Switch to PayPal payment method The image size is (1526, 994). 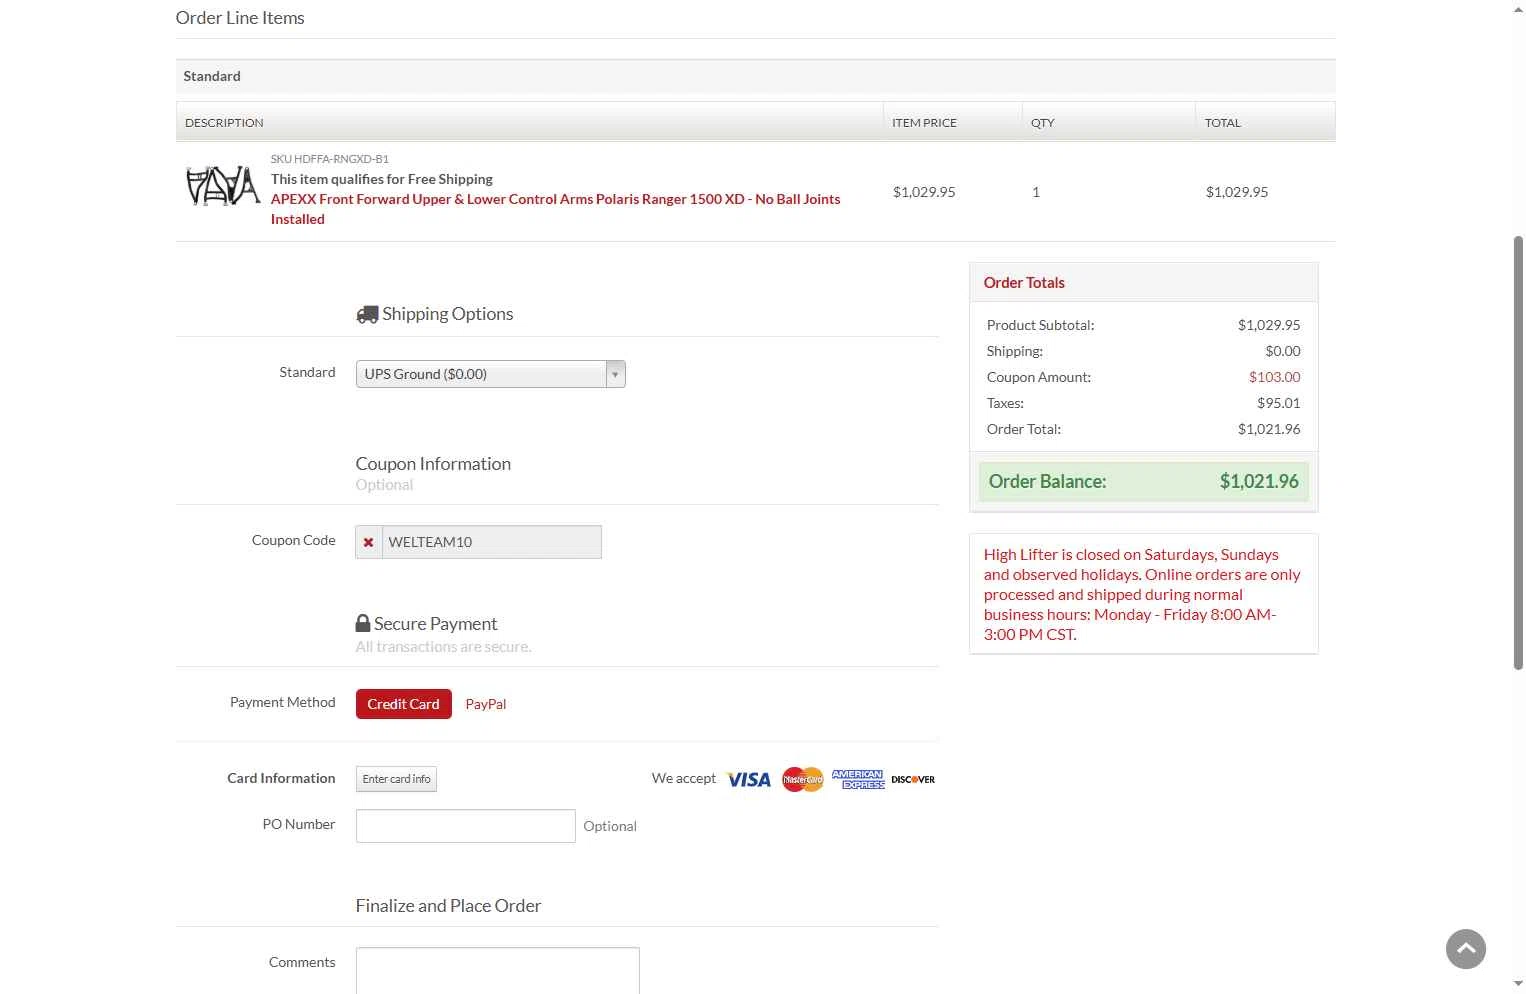[x=486, y=704]
